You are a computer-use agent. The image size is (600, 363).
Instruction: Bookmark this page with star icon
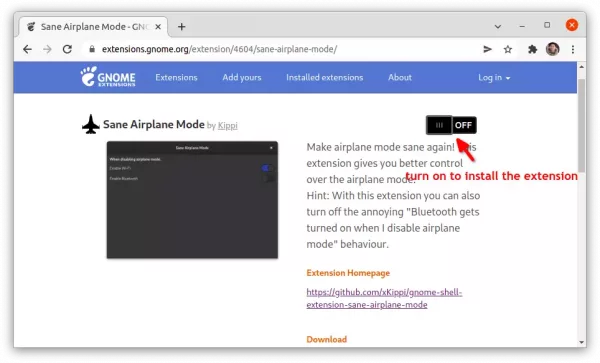tap(508, 49)
